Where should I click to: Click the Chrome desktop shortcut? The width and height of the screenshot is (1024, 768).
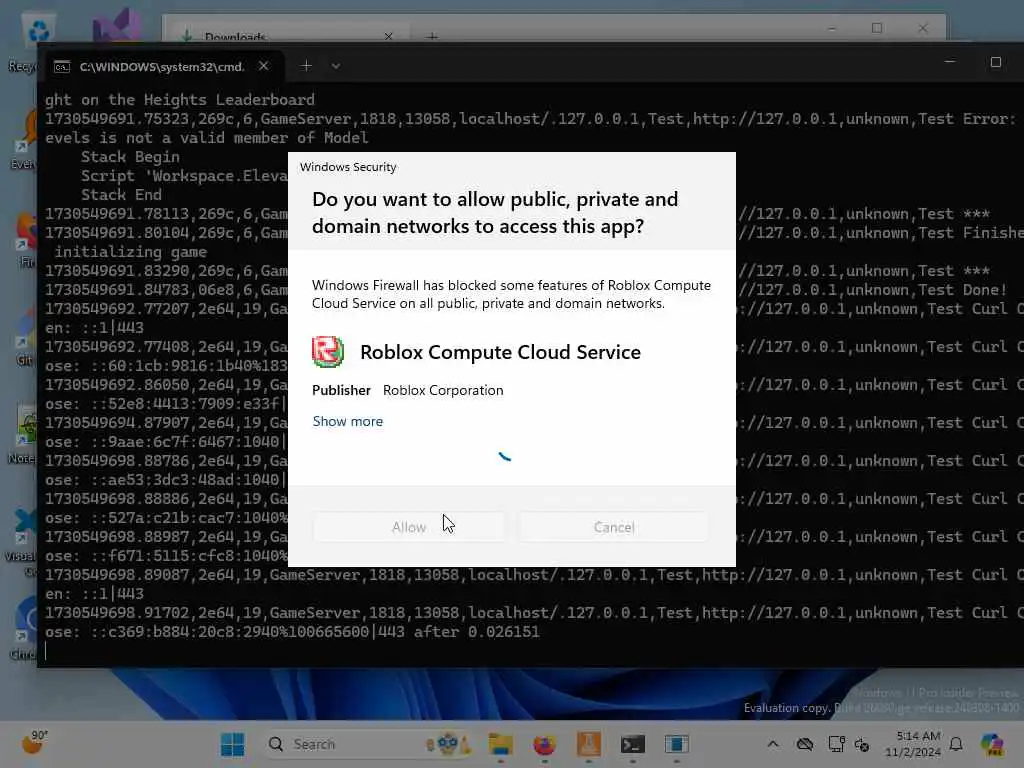click(x=24, y=628)
